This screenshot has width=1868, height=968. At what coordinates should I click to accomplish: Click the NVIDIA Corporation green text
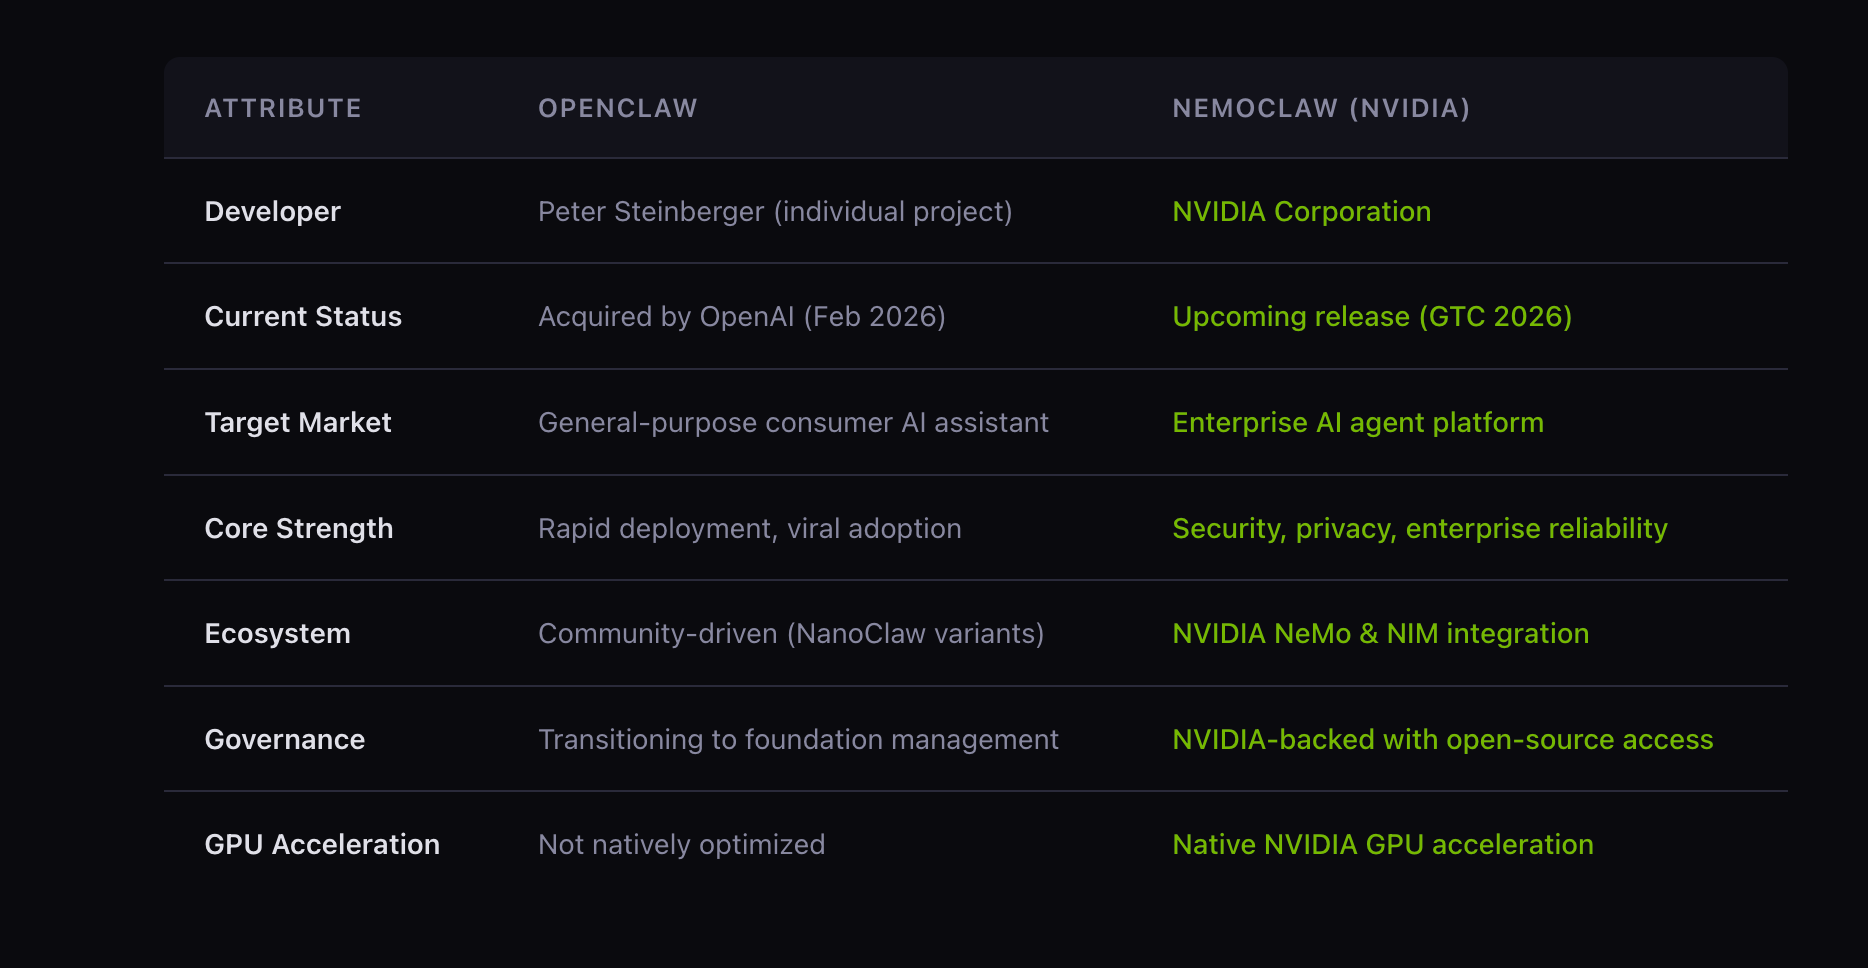pos(1300,212)
